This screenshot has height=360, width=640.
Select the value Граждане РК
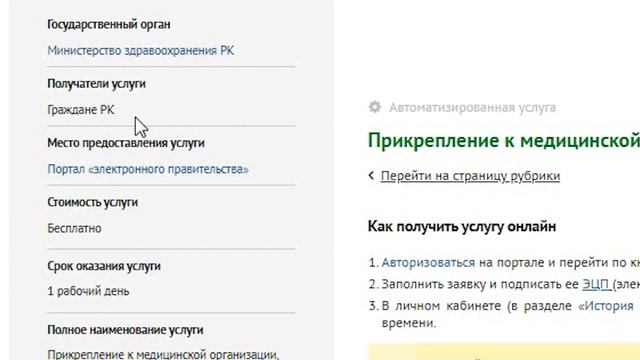81,110
